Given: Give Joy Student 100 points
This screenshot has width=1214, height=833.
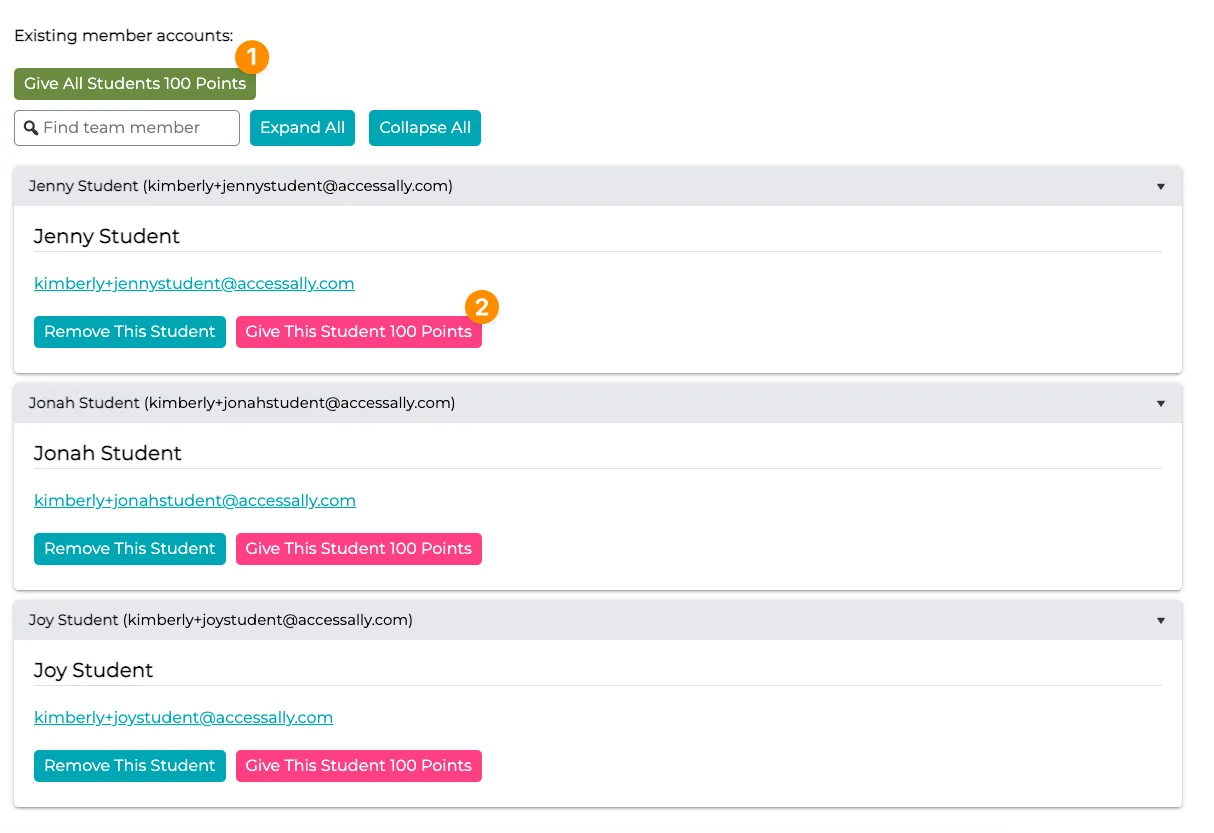Looking at the screenshot, I should [x=358, y=766].
